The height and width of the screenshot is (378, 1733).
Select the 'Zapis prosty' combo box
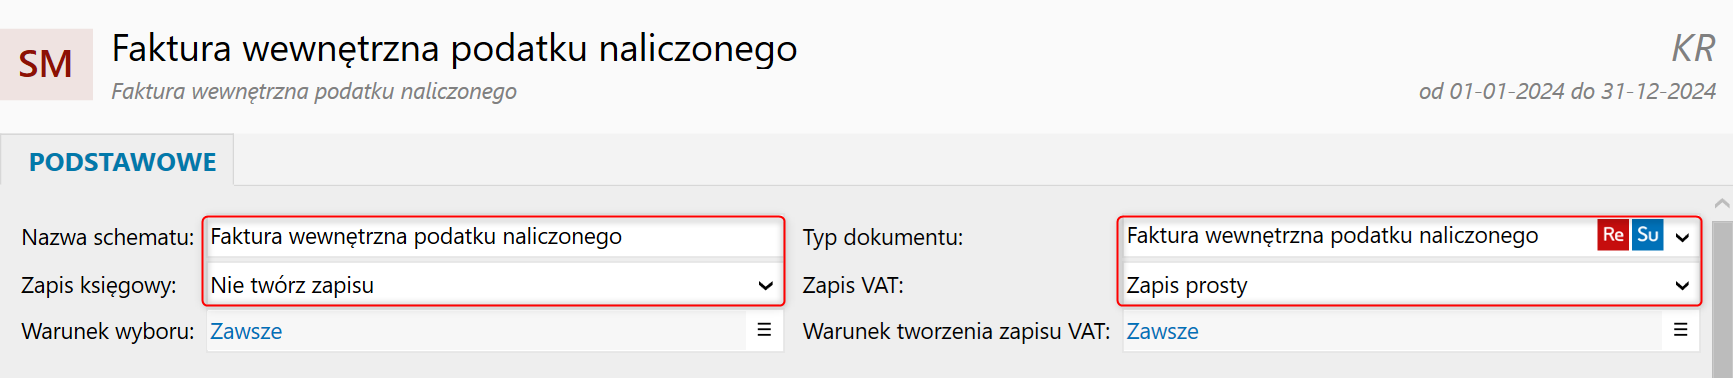(x=1408, y=285)
